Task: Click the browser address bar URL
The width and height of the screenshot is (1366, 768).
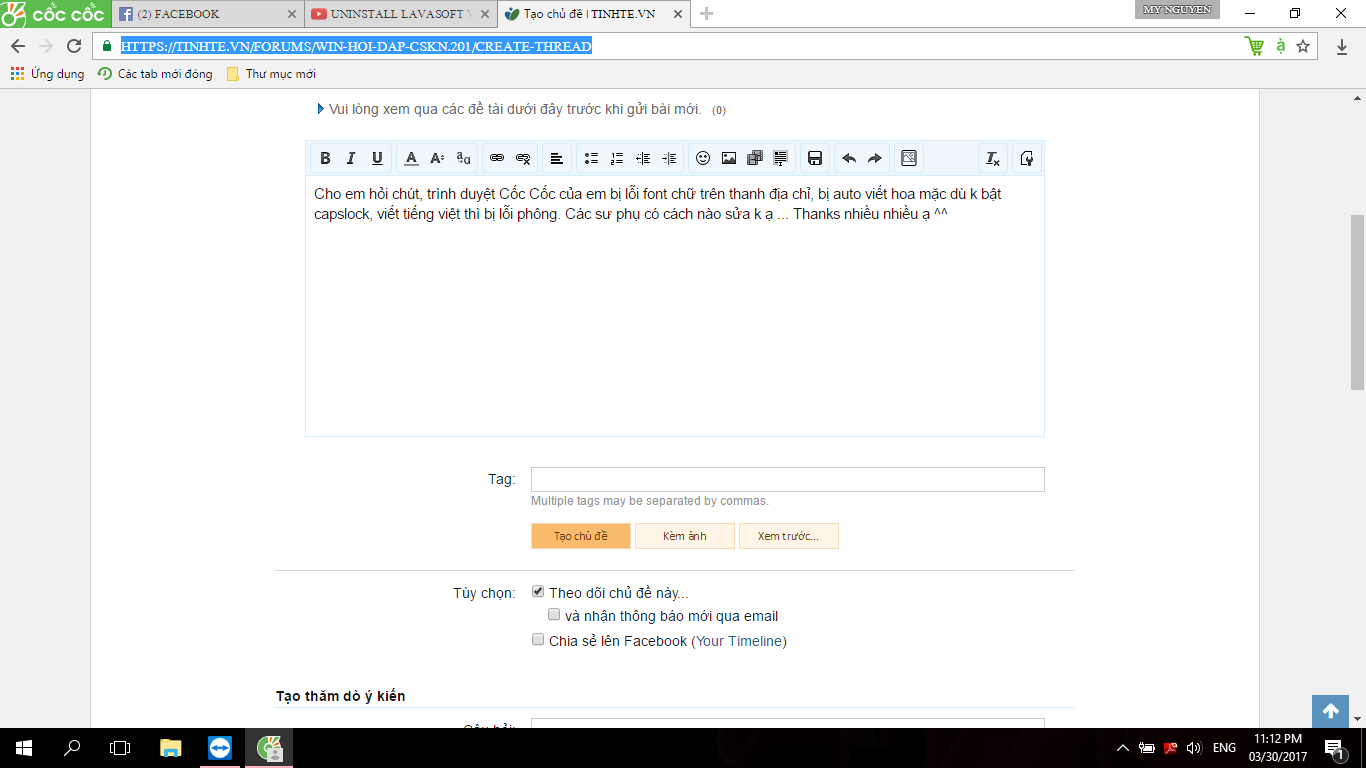Action: [356, 46]
